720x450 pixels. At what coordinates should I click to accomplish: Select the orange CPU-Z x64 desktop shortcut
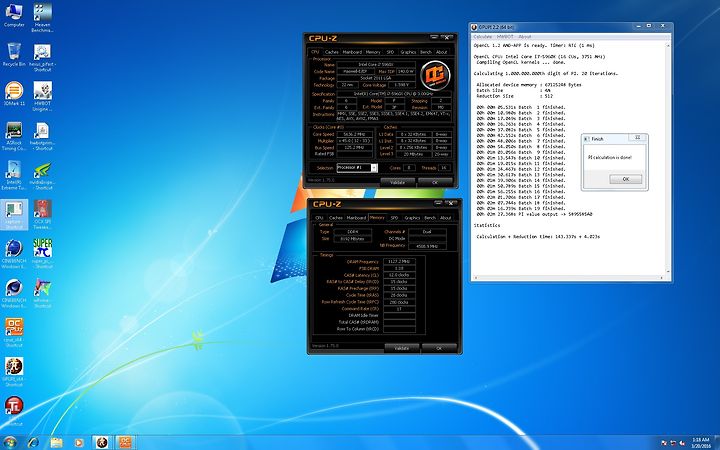pyautogui.click(x=14, y=332)
